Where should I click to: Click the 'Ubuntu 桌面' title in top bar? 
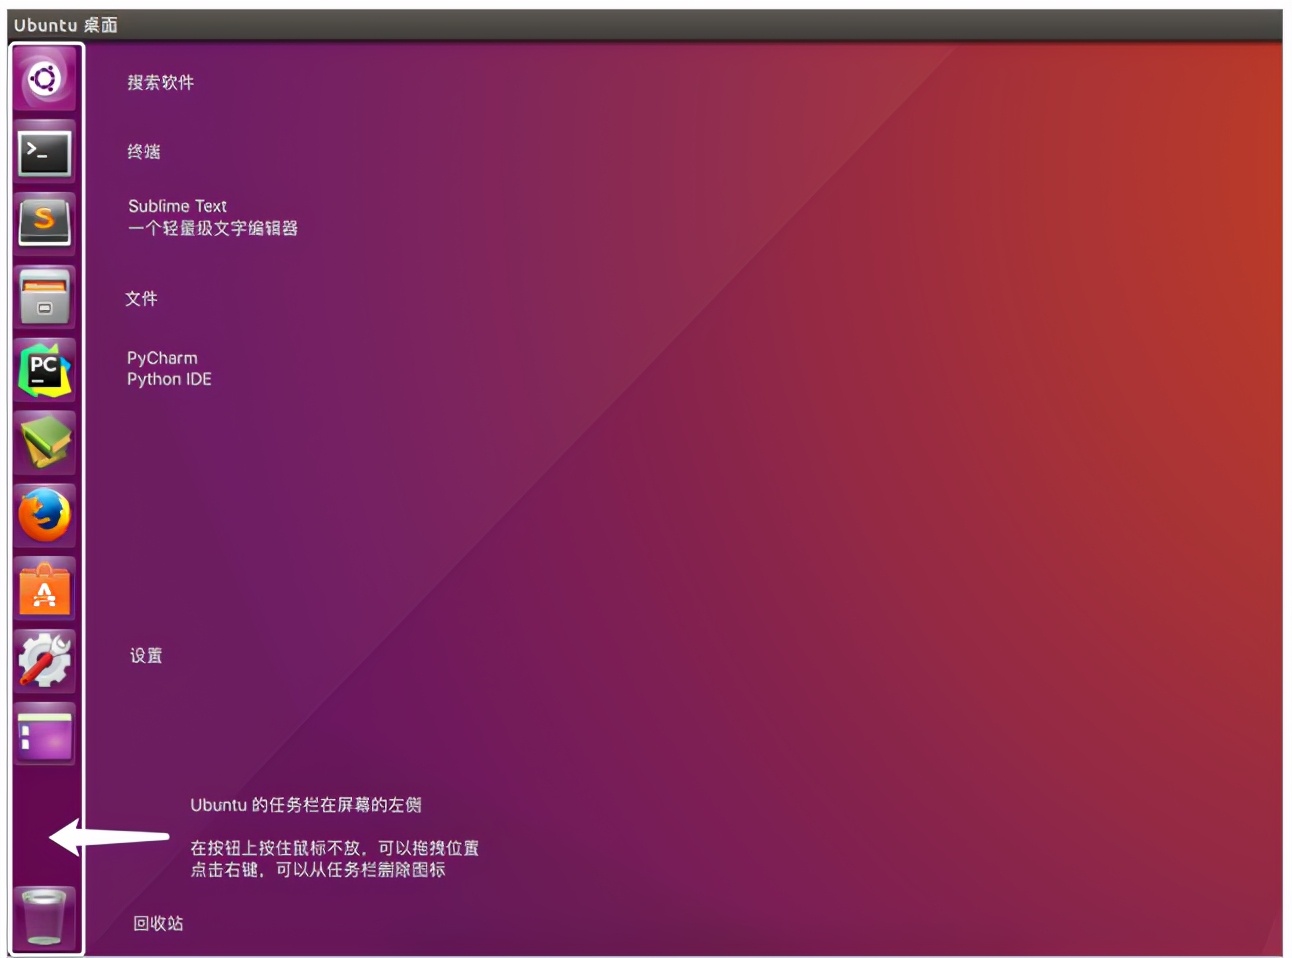[66, 25]
